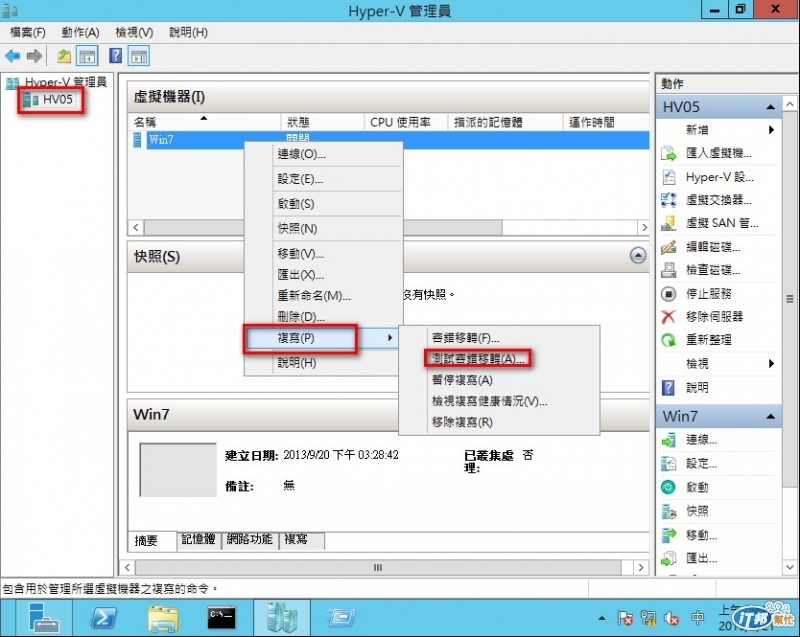The width and height of the screenshot is (800, 637).
Task: Choose 啟動(S) from context menu
Action: coord(322,204)
